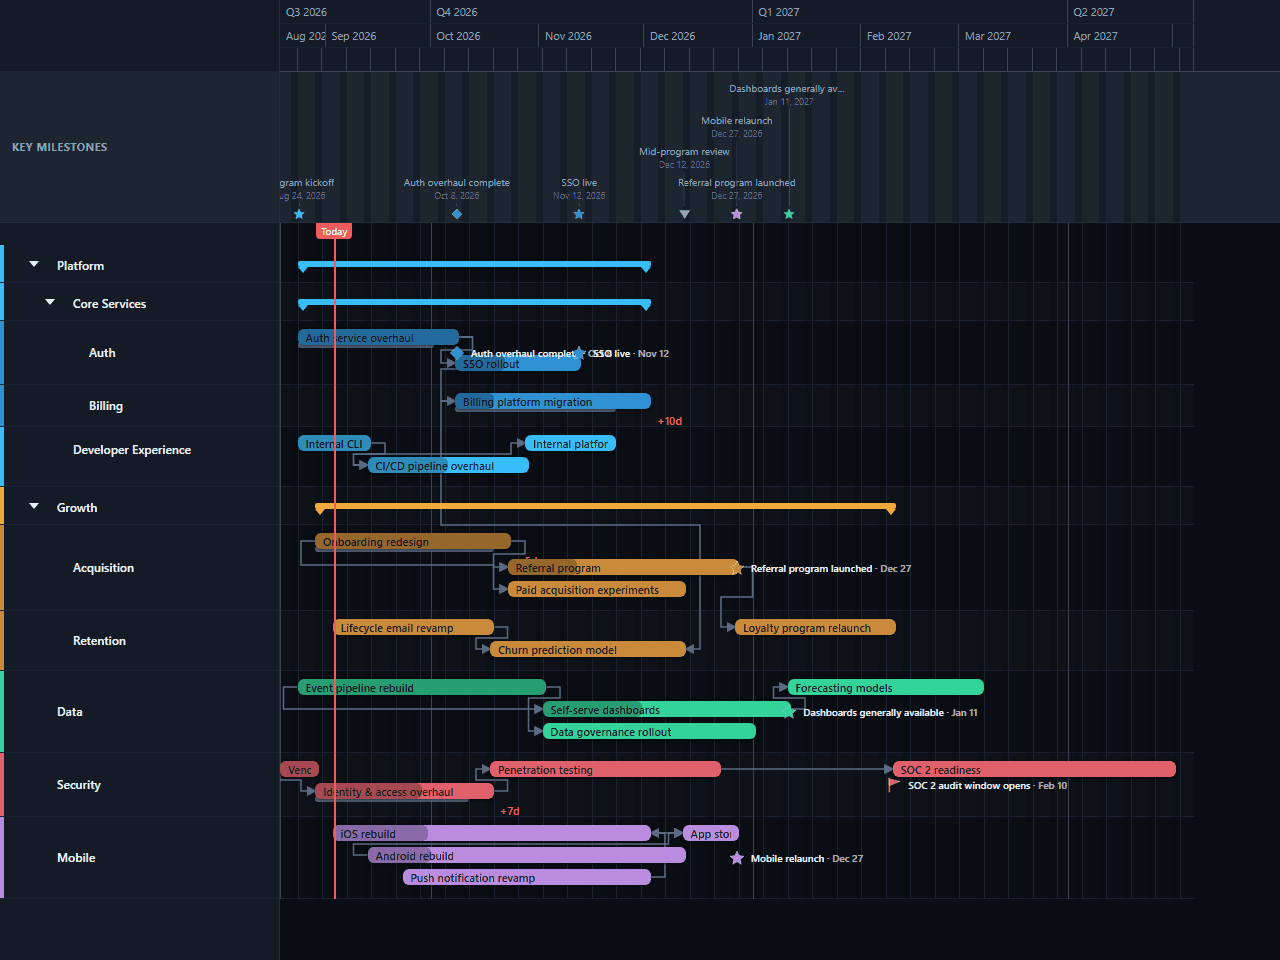Select the Internal platform task bar
This screenshot has width=1280, height=960.
click(x=571, y=443)
